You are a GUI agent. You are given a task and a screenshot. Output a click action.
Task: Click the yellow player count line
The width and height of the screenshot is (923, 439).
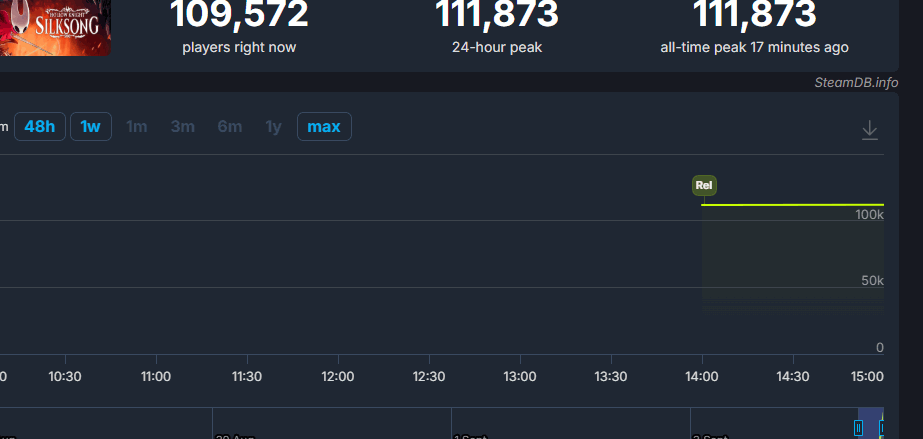792,205
